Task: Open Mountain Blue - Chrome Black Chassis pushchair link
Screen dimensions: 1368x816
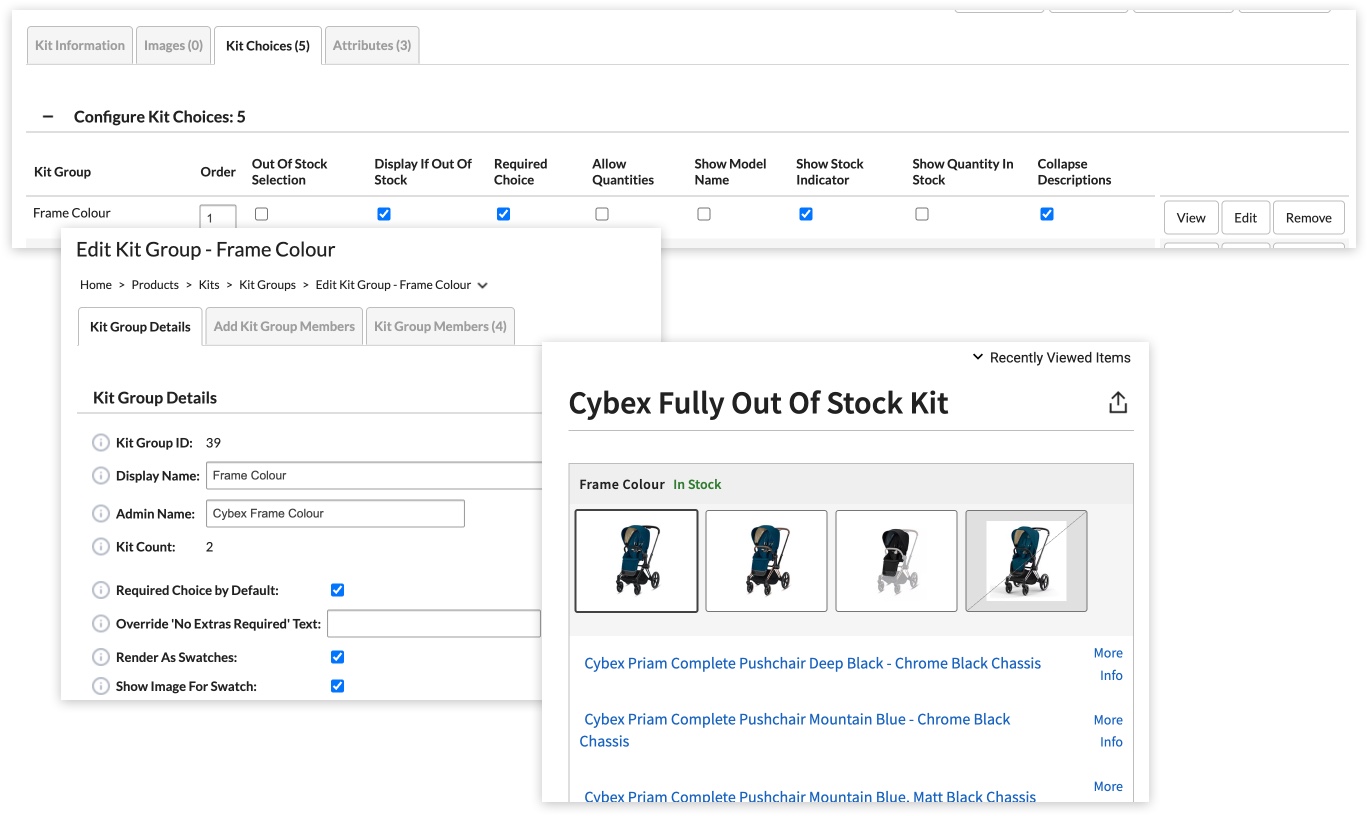Action: coord(795,730)
